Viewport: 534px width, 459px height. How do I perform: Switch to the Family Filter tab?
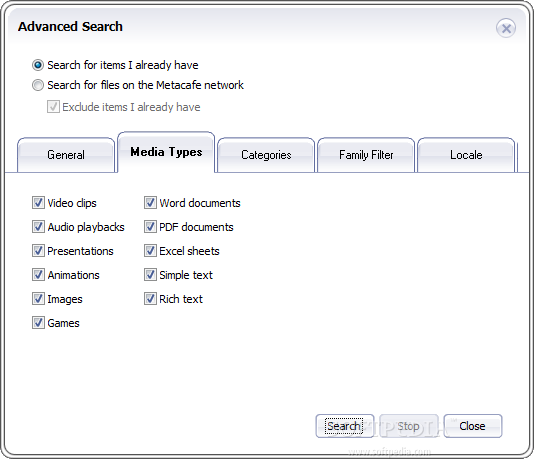(366, 155)
